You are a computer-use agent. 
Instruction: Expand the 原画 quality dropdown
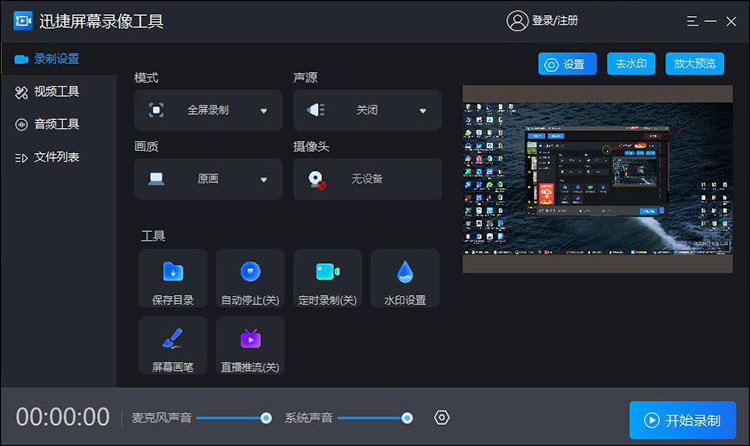pos(209,179)
